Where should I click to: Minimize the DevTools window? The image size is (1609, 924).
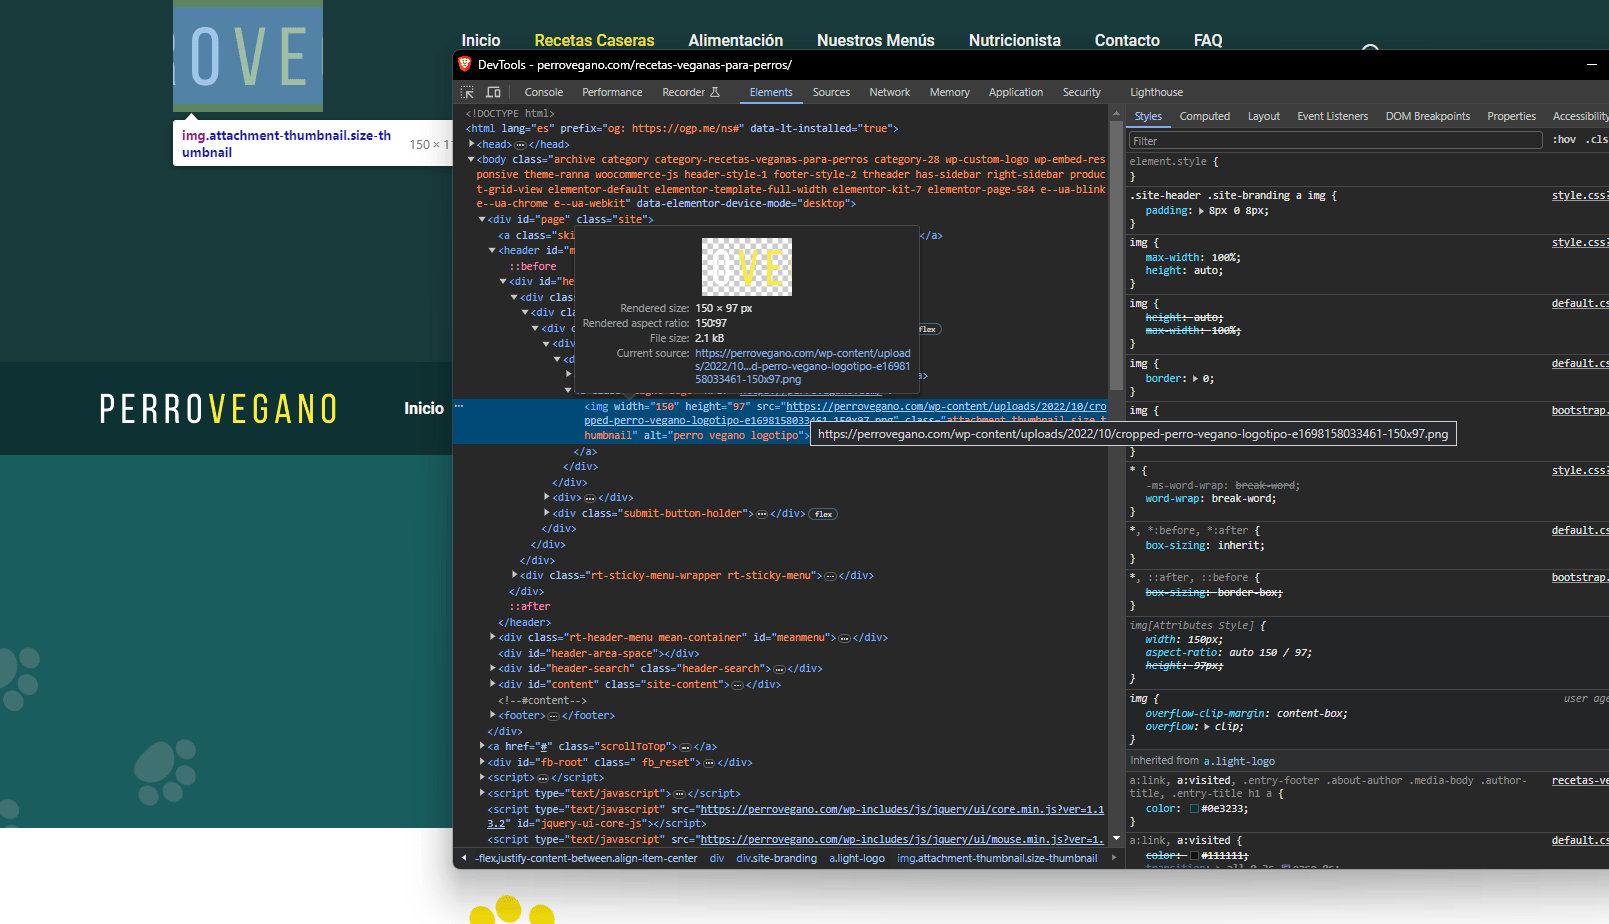click(1591, 65)
